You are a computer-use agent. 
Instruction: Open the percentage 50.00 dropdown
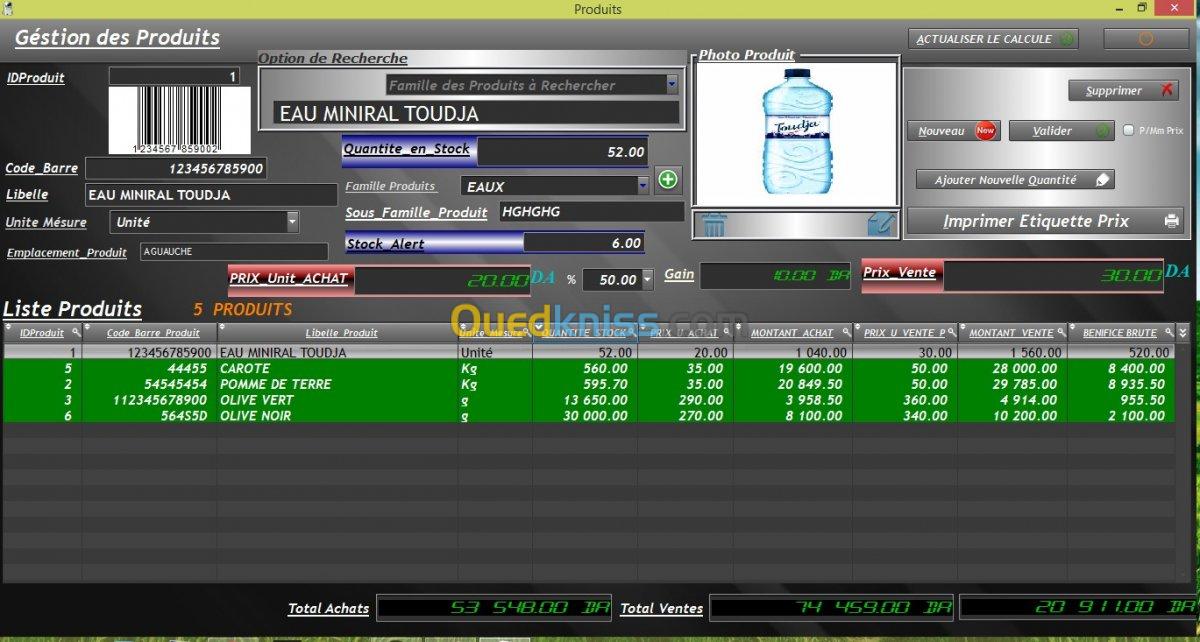(647, 279)
